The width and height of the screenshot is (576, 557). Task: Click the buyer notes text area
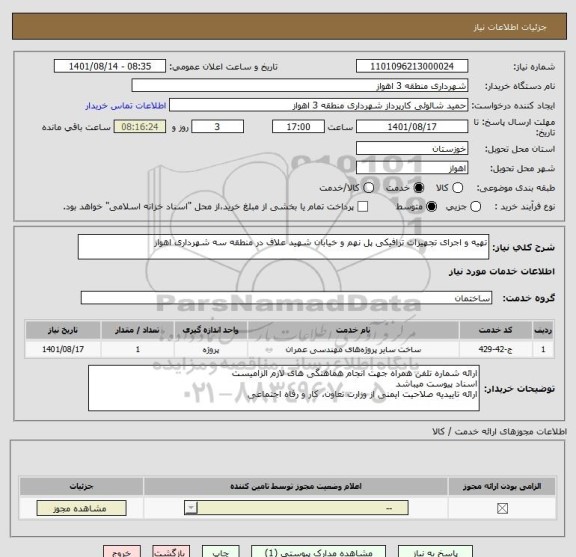[x=284, y=388]
